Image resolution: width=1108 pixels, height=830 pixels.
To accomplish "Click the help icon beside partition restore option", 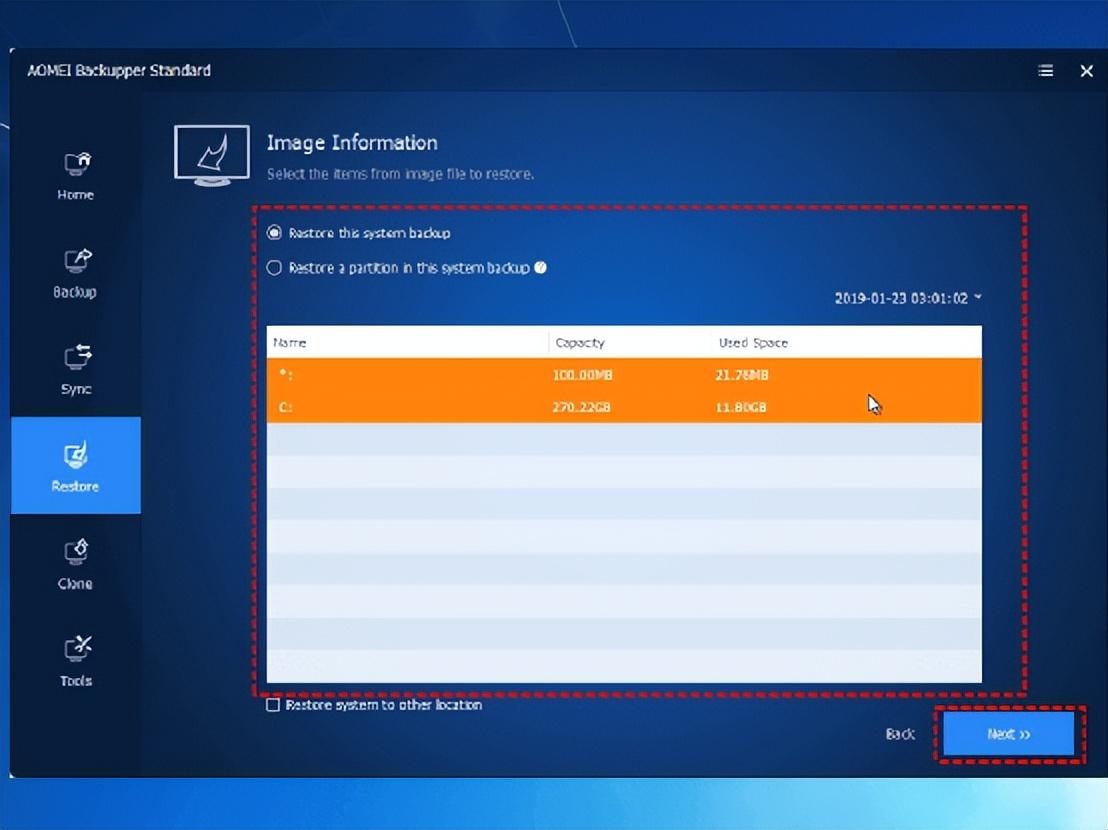I will pyautogui.click(x=541, y=268).
